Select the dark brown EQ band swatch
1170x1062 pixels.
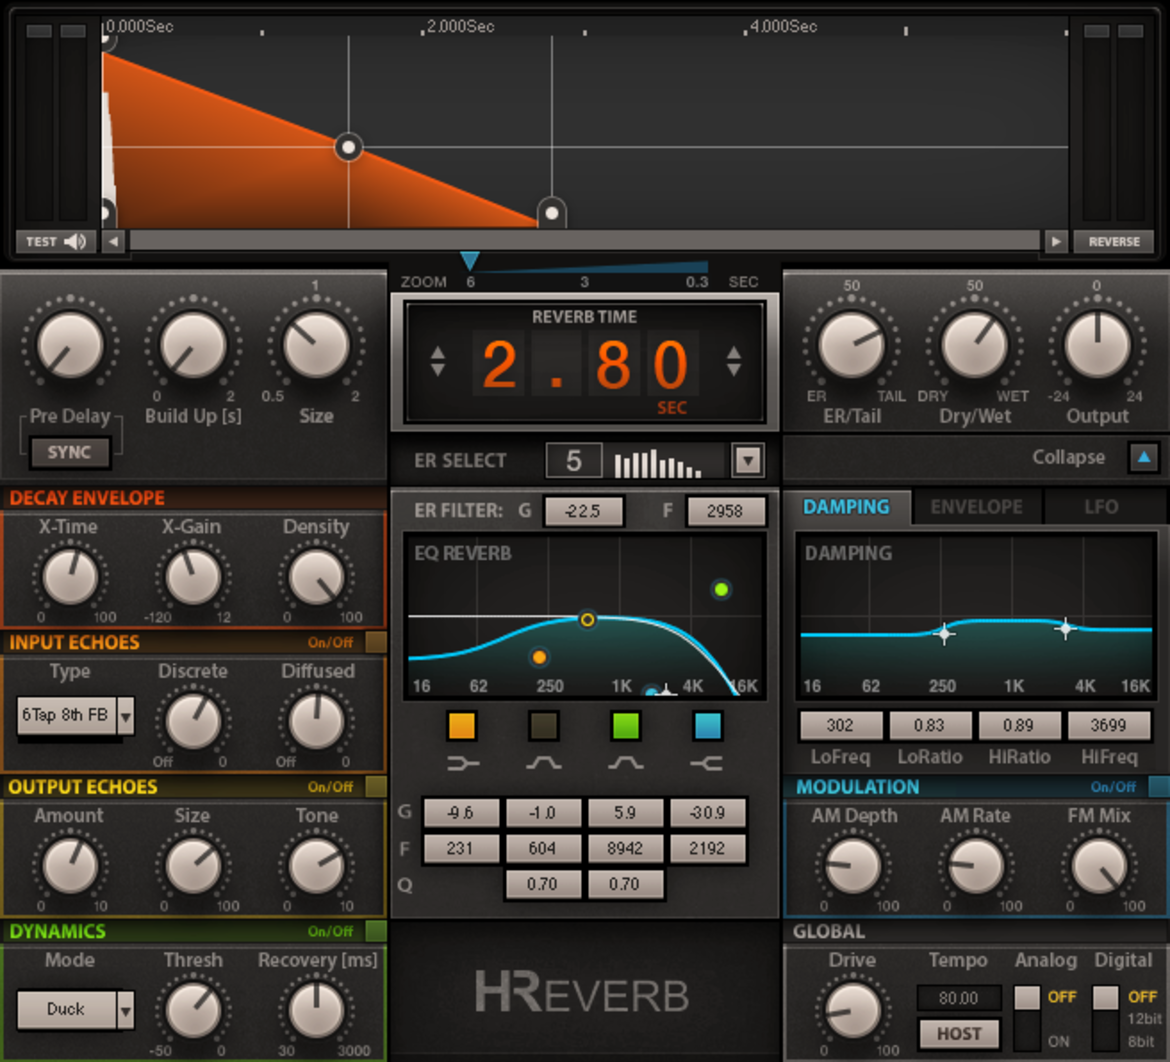click(x=544, y=725)
